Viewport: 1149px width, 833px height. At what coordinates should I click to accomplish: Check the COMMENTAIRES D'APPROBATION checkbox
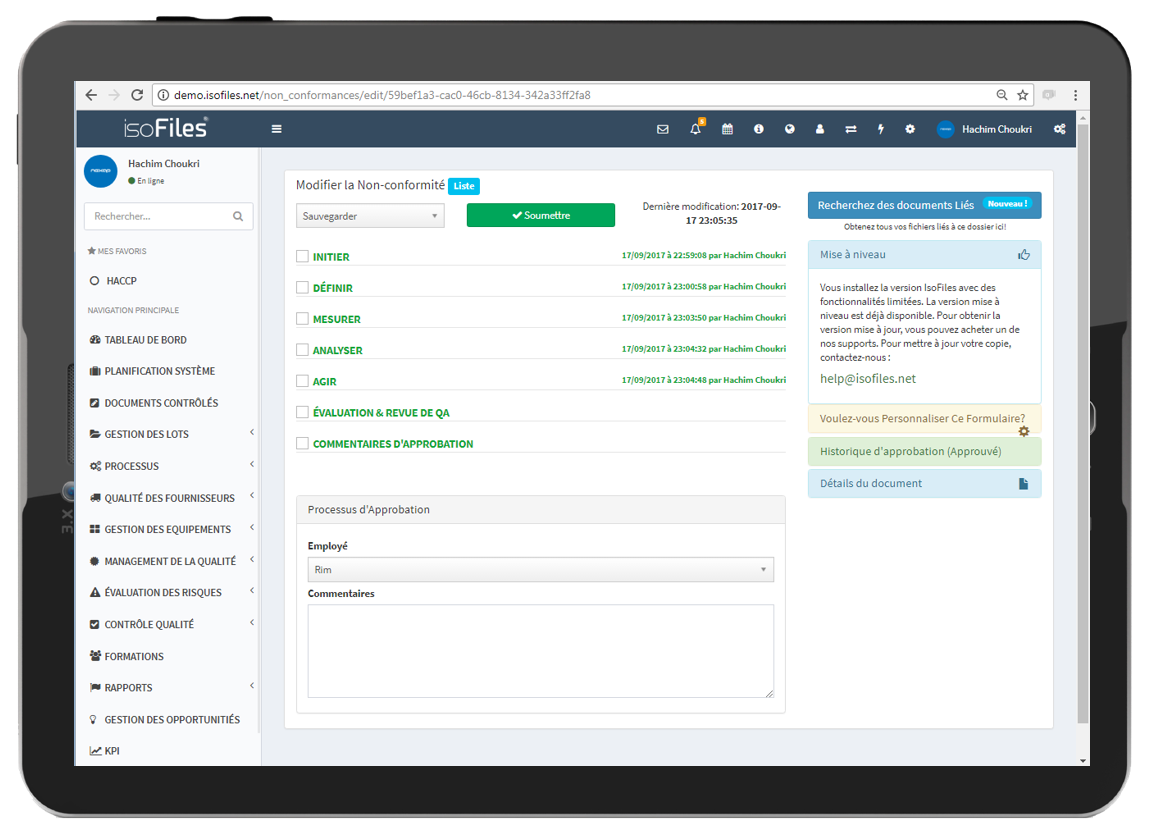point(302,443)
